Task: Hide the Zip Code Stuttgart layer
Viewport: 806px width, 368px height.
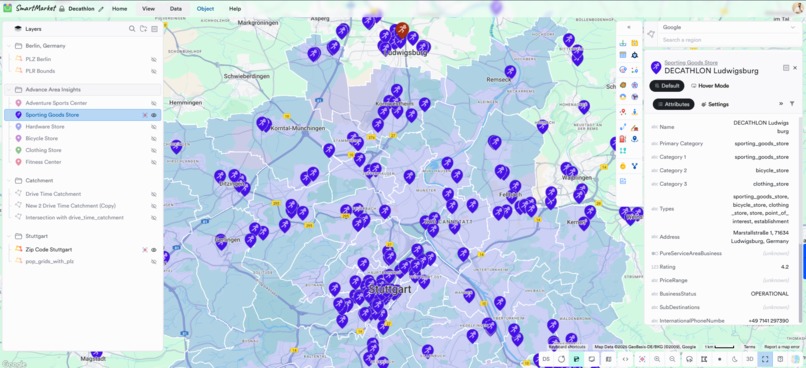Action: pyautogui.click(x=153, y=249)
